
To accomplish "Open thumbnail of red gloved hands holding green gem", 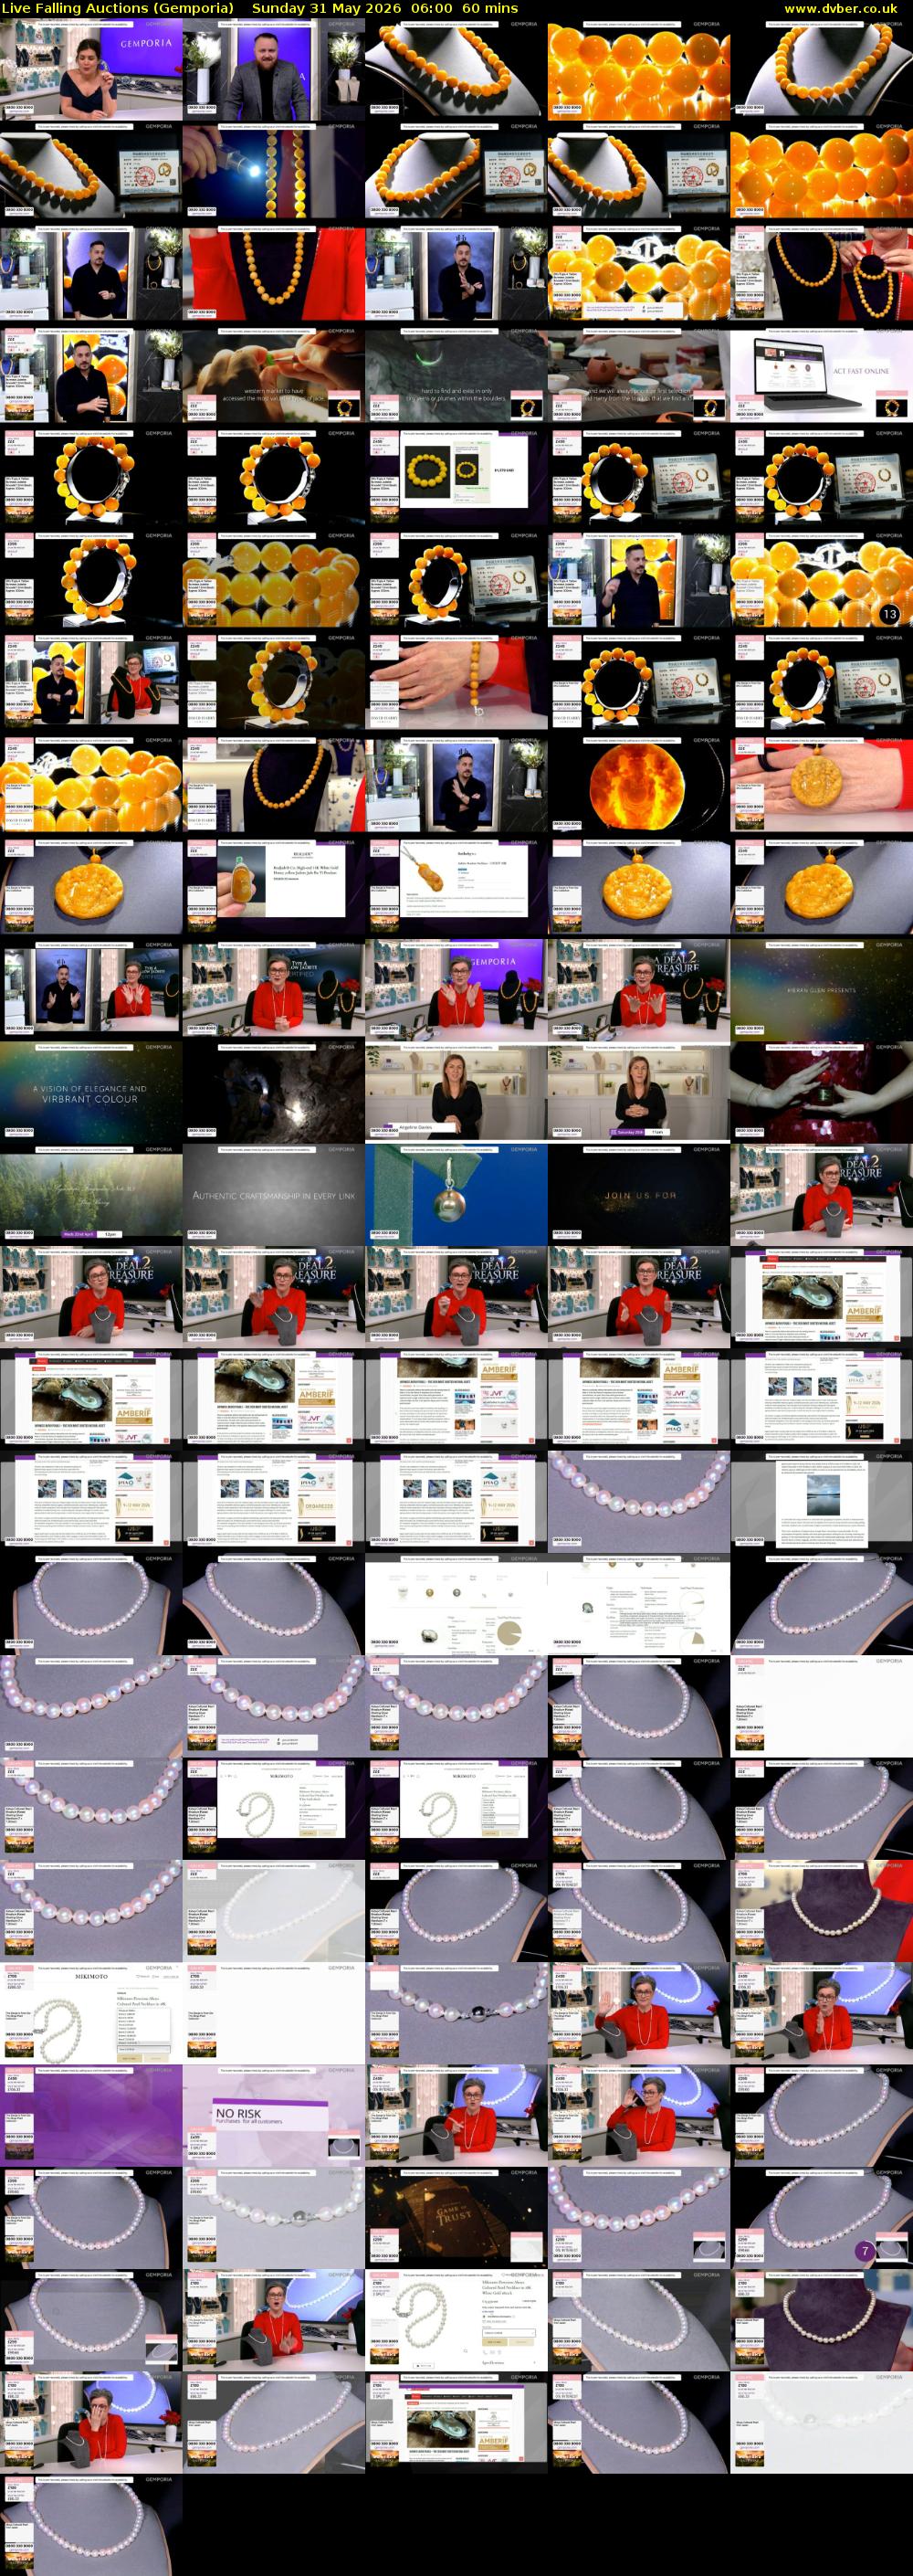I will click(821, 1093).
